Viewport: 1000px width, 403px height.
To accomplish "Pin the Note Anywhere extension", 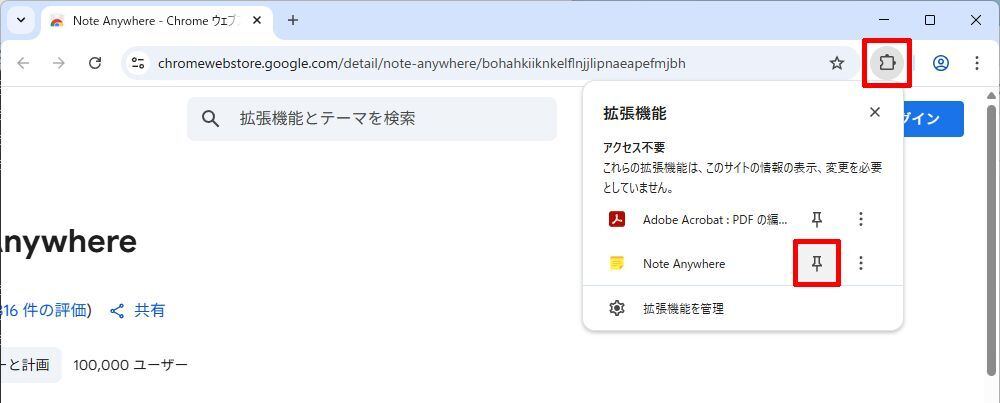I will click(x=817, y=263).
